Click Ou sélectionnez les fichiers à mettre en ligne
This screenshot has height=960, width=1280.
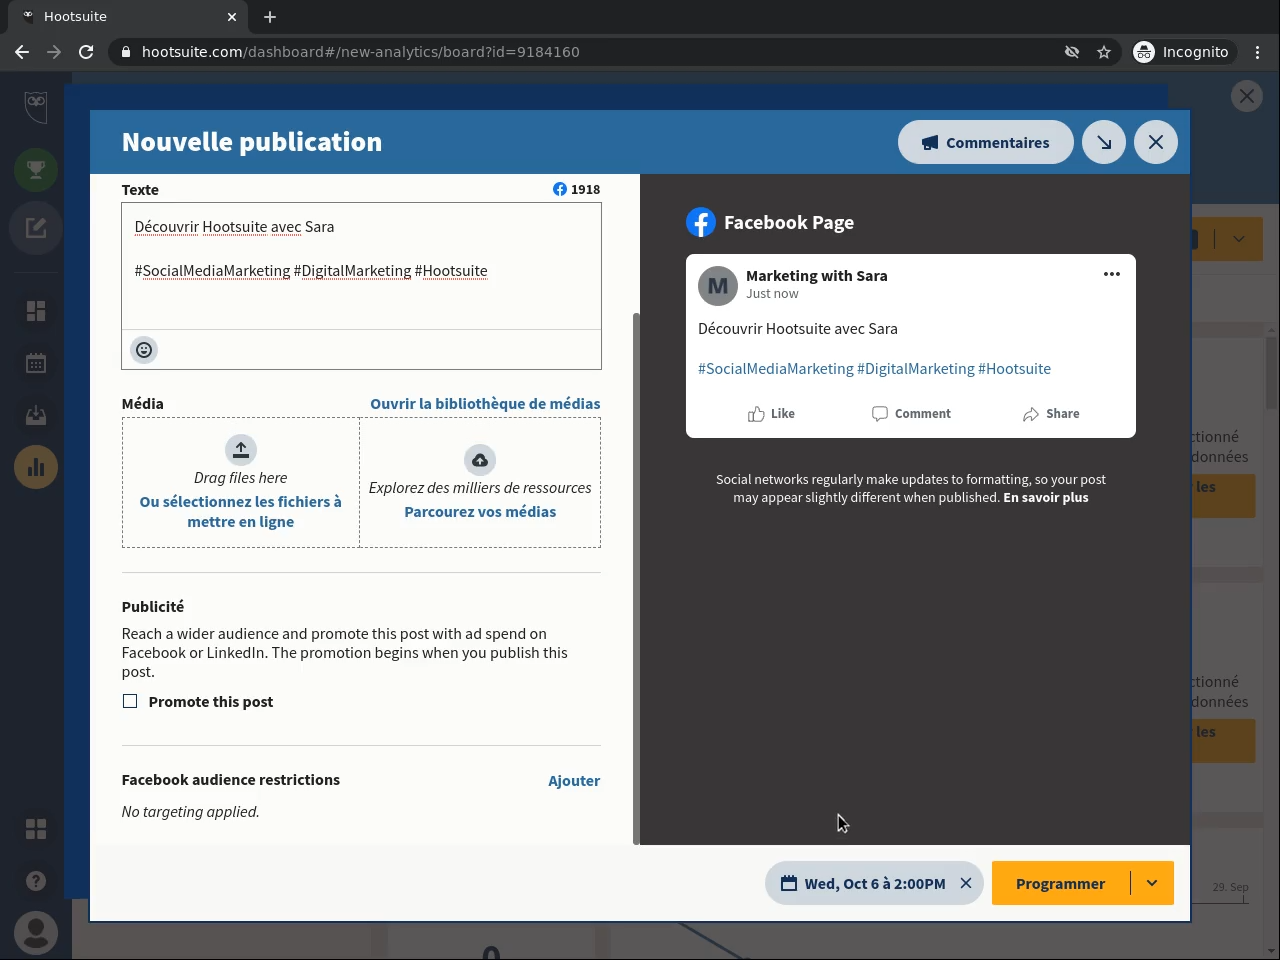click(x=241, y=512)
